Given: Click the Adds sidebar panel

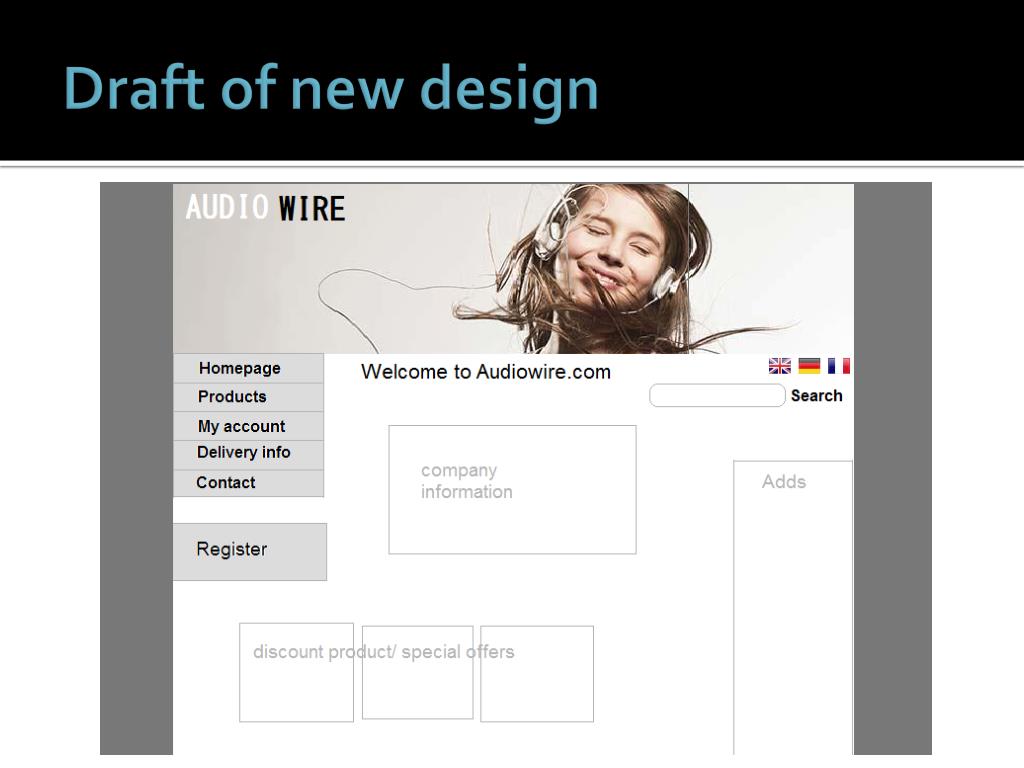Looking at the screenshot, I should click(x=793, y=607).
